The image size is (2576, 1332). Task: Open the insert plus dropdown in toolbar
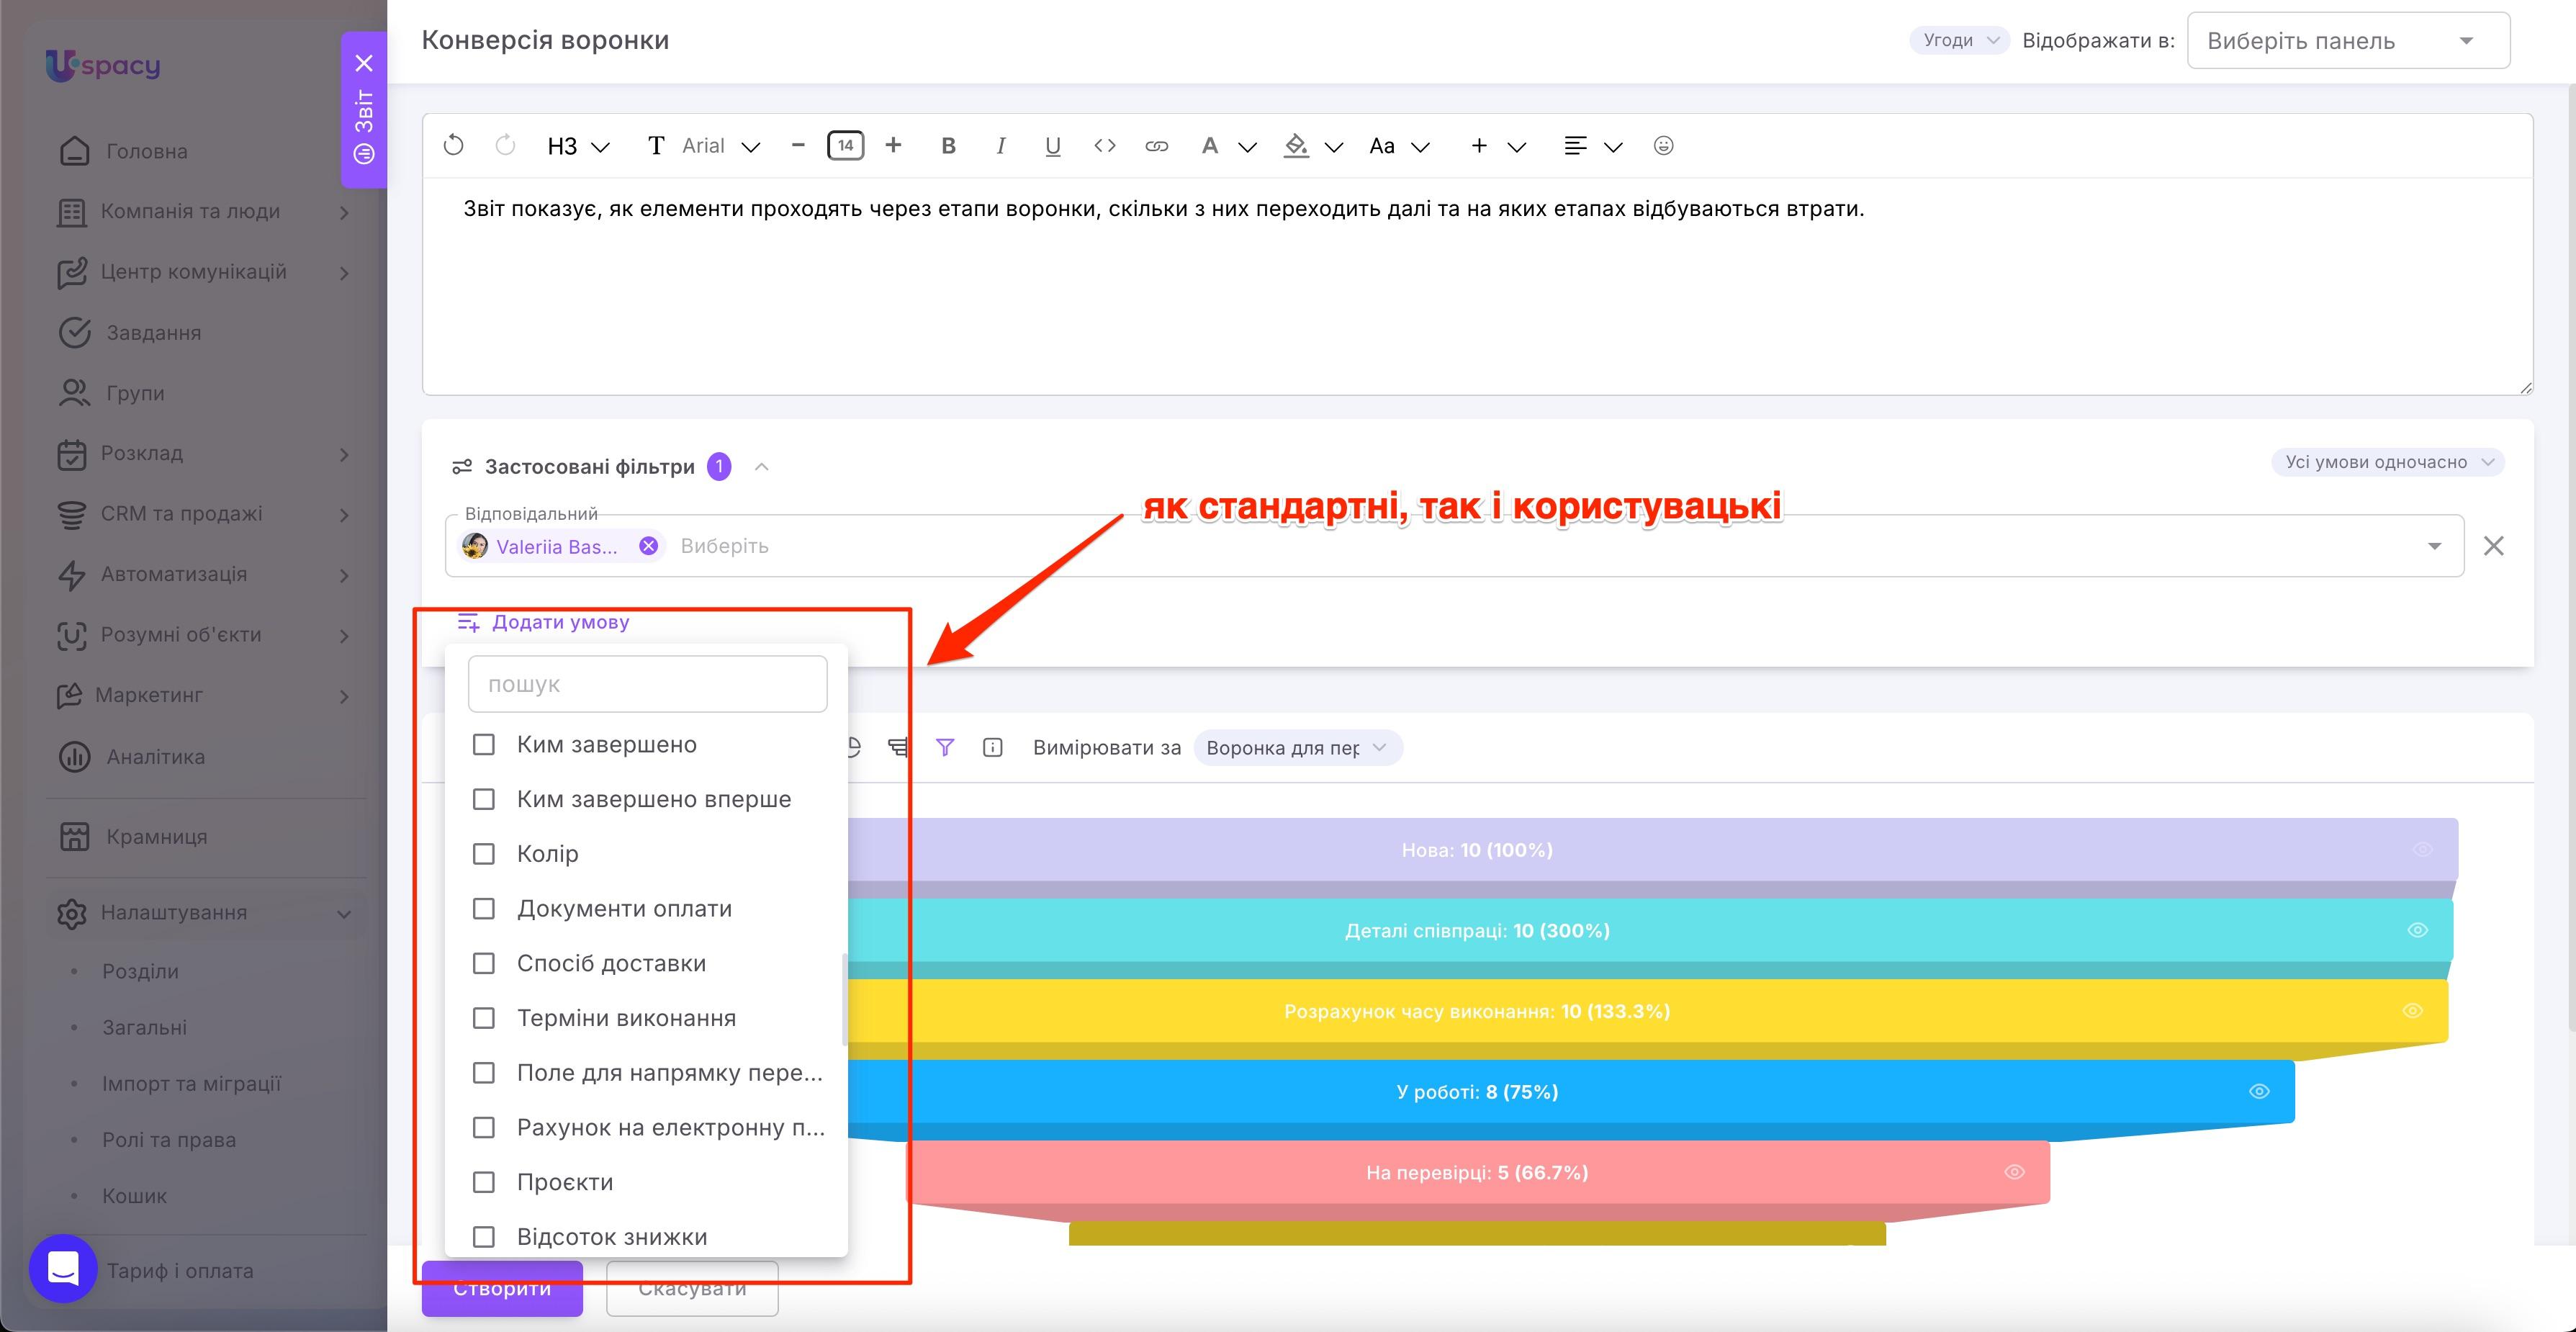1497,146
